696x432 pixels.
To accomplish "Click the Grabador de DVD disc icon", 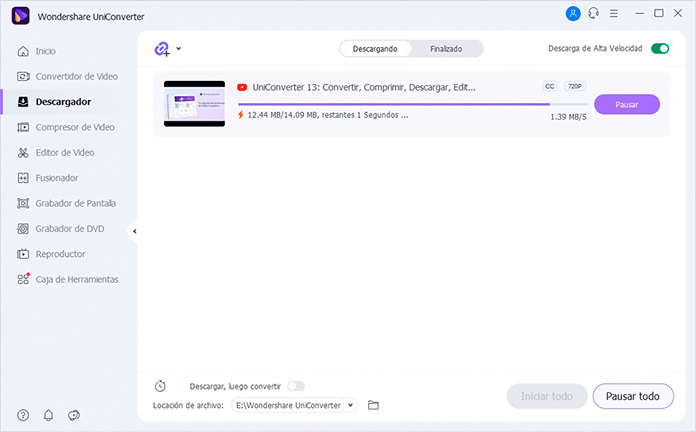I will [x=23, y=229].
